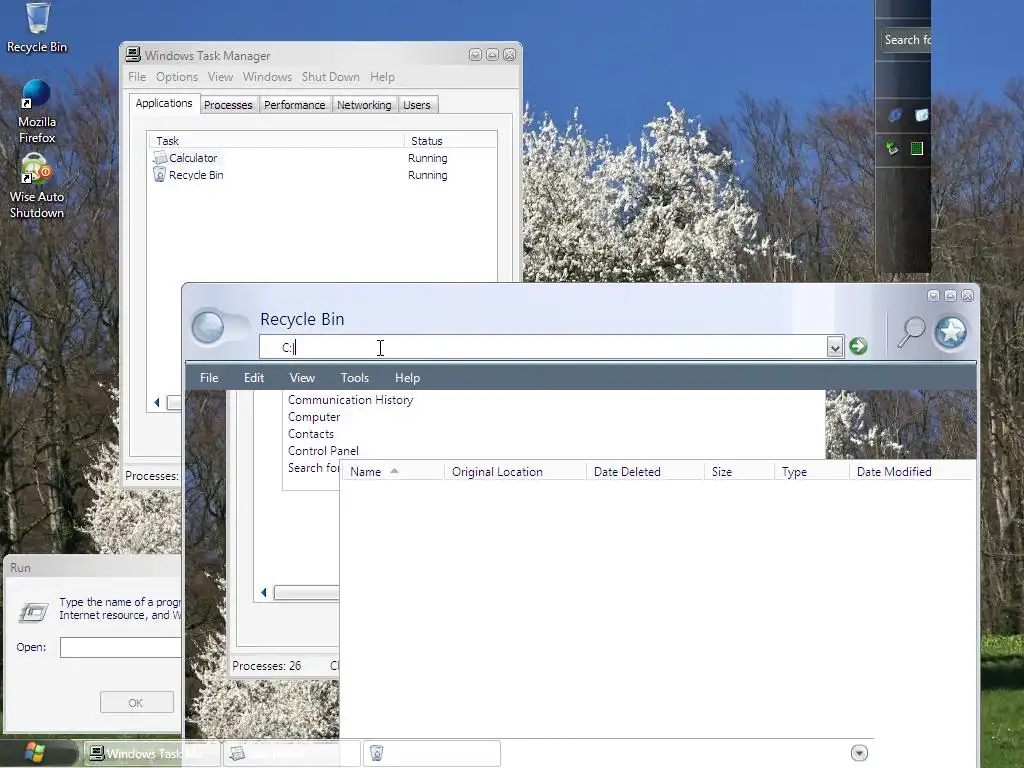Click the Open field in Run dialog
Image resolution: width=1024 pixels, height=768 pixels.
click(x=120, y=647)
